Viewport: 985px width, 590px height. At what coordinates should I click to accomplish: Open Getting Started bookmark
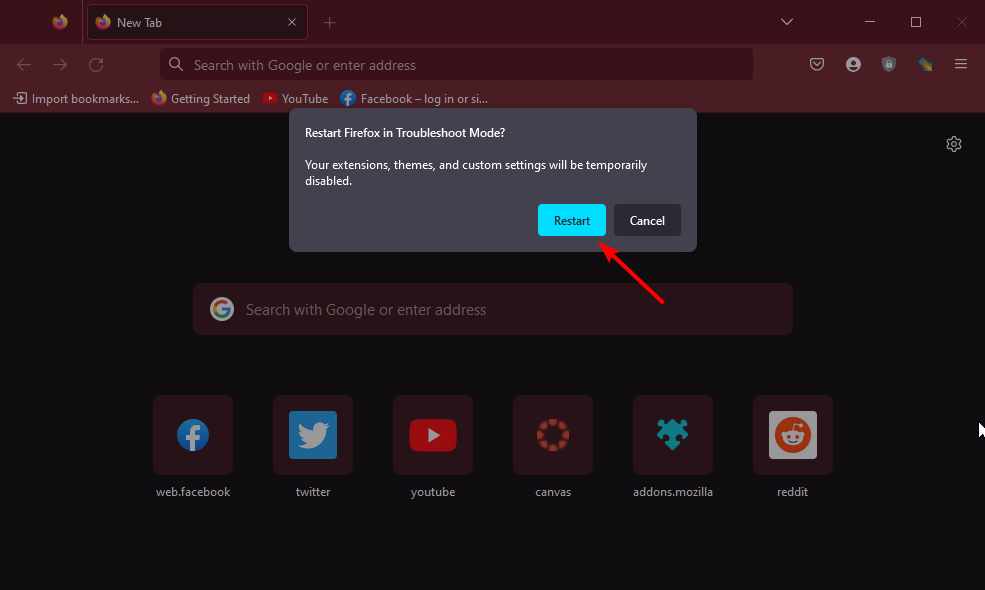click(x=200, y=99)
